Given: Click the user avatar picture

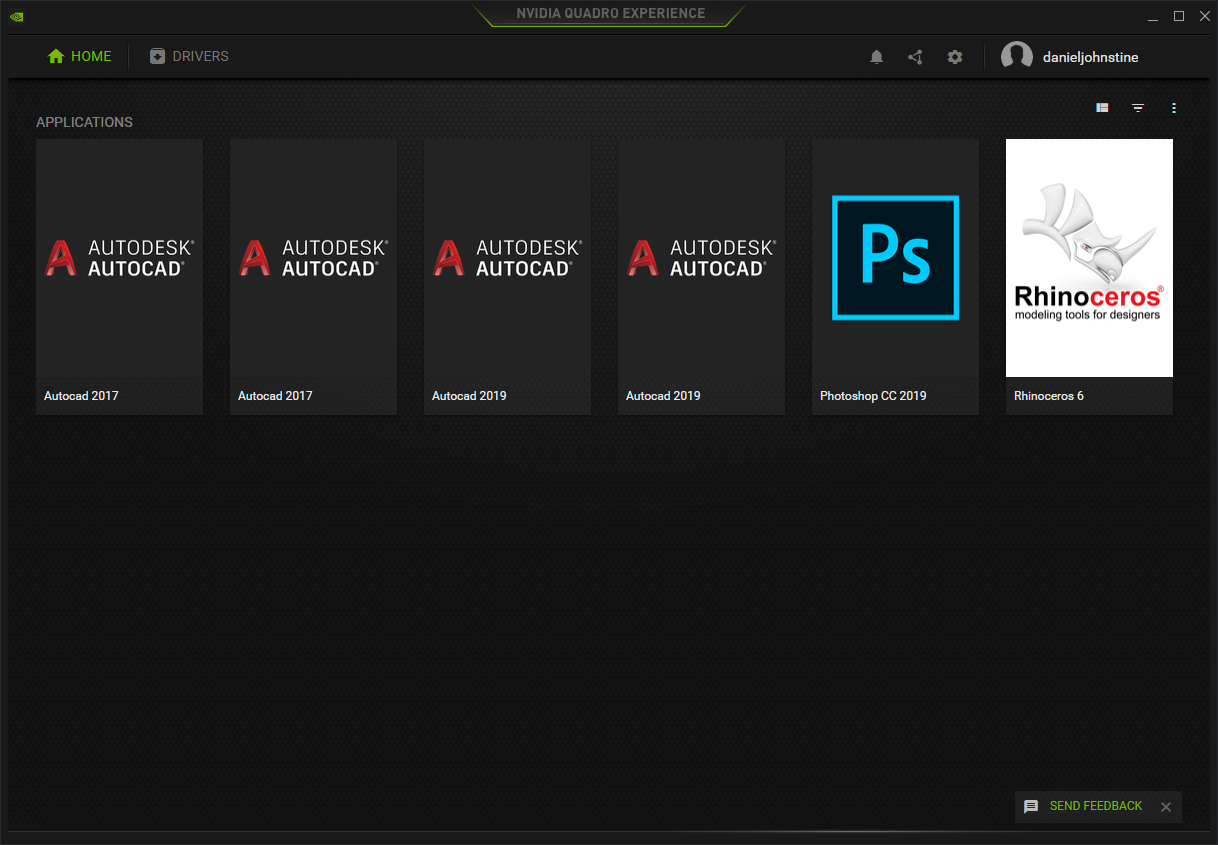Looking at the screenshot, I should coord(1017,57).
